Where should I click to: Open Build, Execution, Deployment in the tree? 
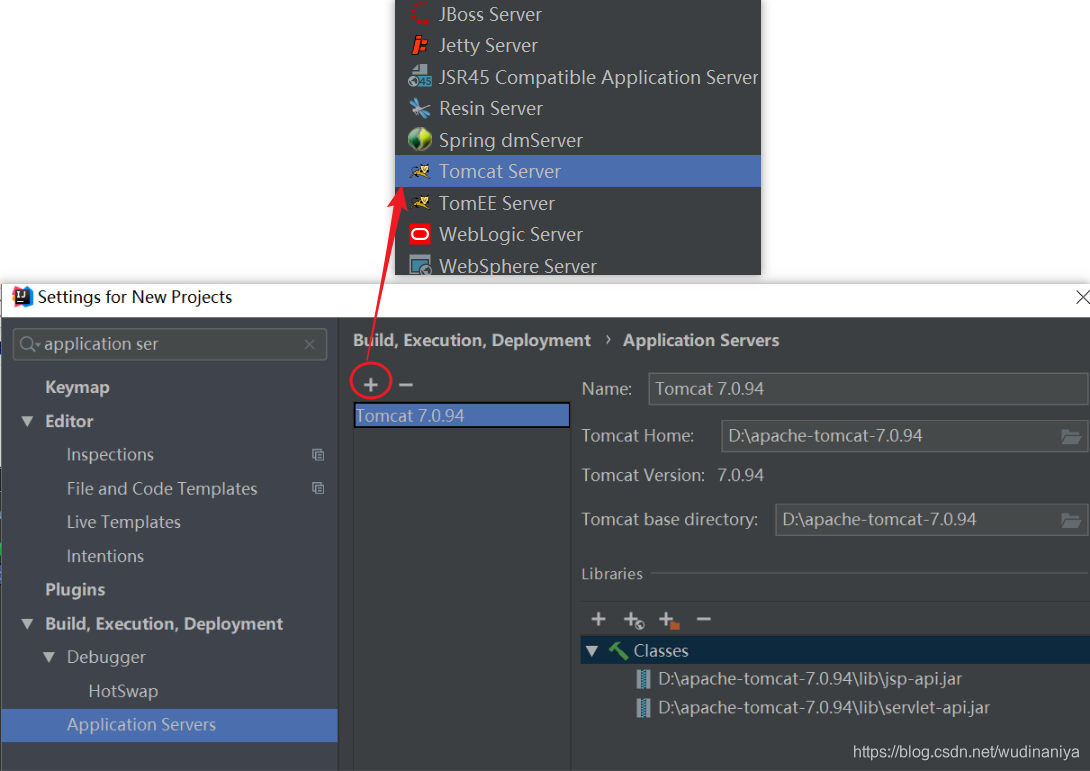click(x=164, y=624)
